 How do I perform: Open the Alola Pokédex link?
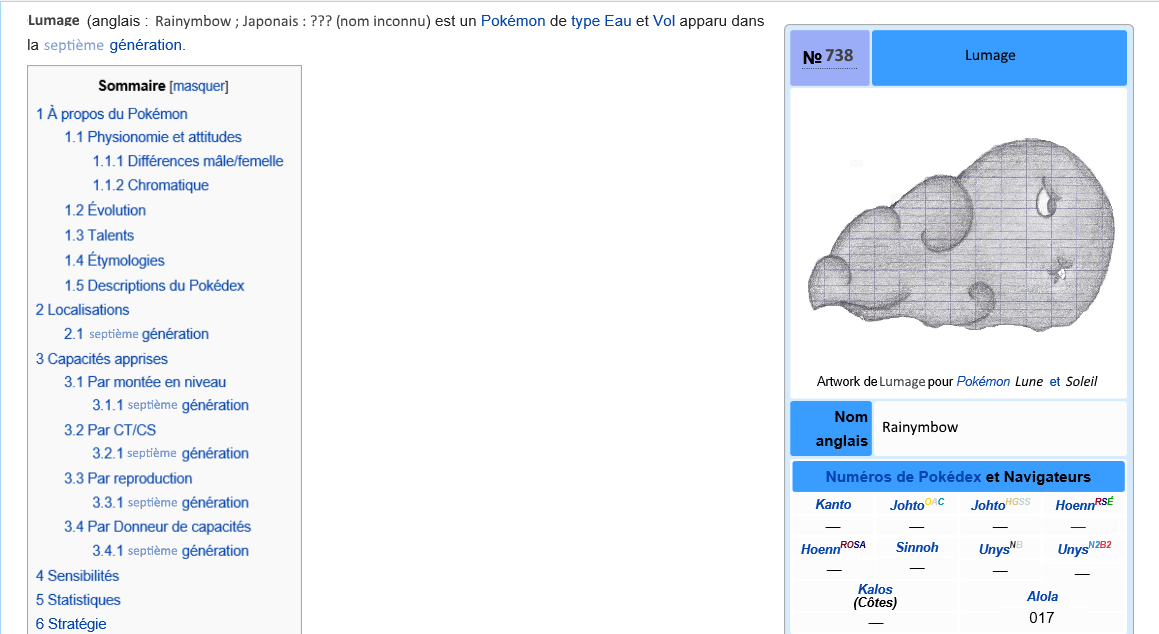[x=1042, y=596]
